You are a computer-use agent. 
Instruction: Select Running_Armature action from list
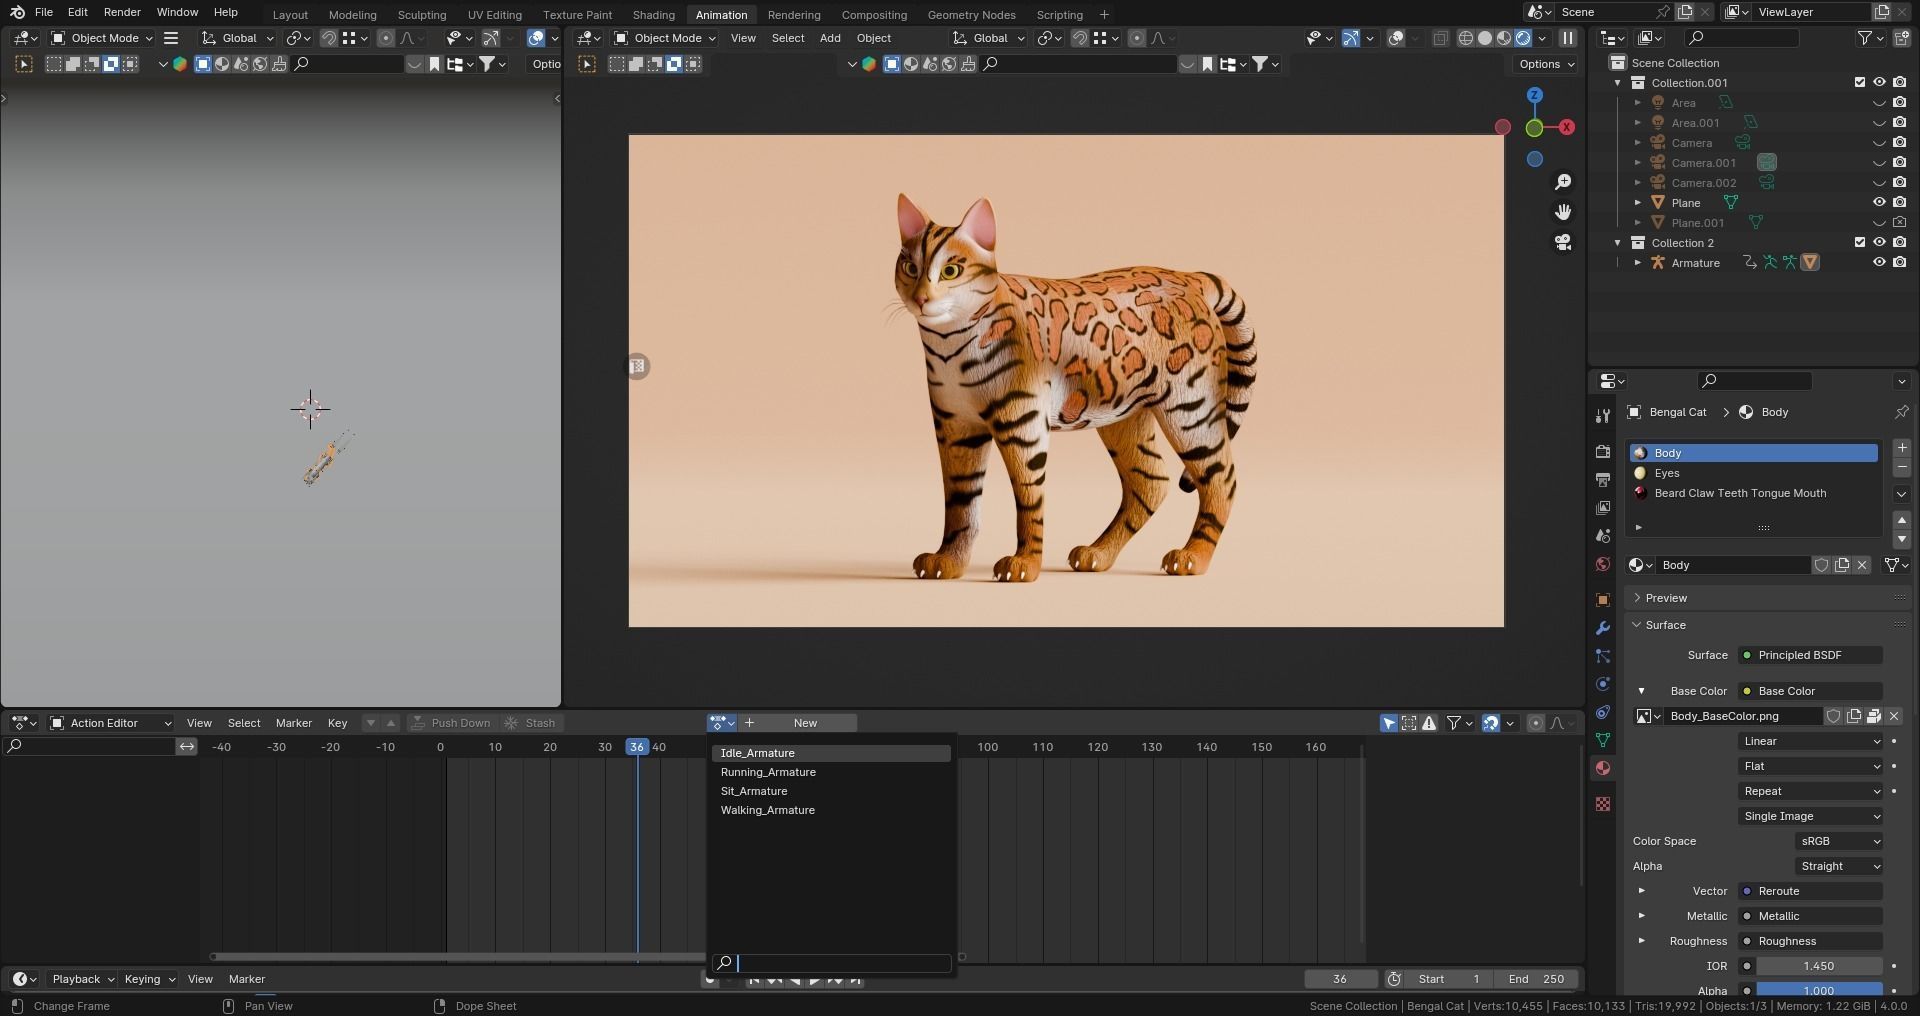point(831,772)
